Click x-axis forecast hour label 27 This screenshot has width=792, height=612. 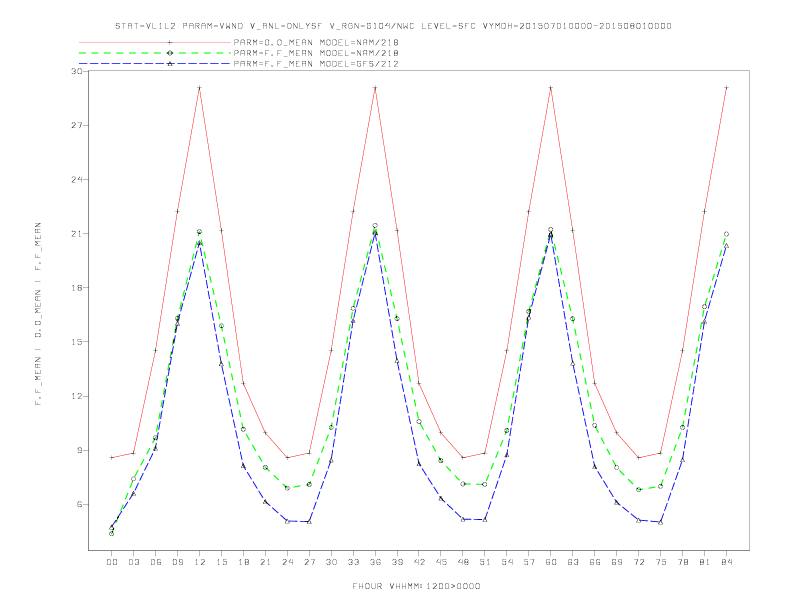(309, 562)
